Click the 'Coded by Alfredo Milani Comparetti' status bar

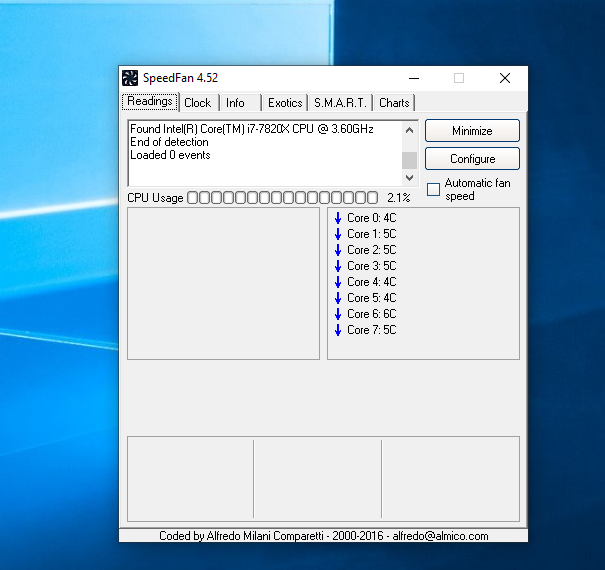coord(323,536)
